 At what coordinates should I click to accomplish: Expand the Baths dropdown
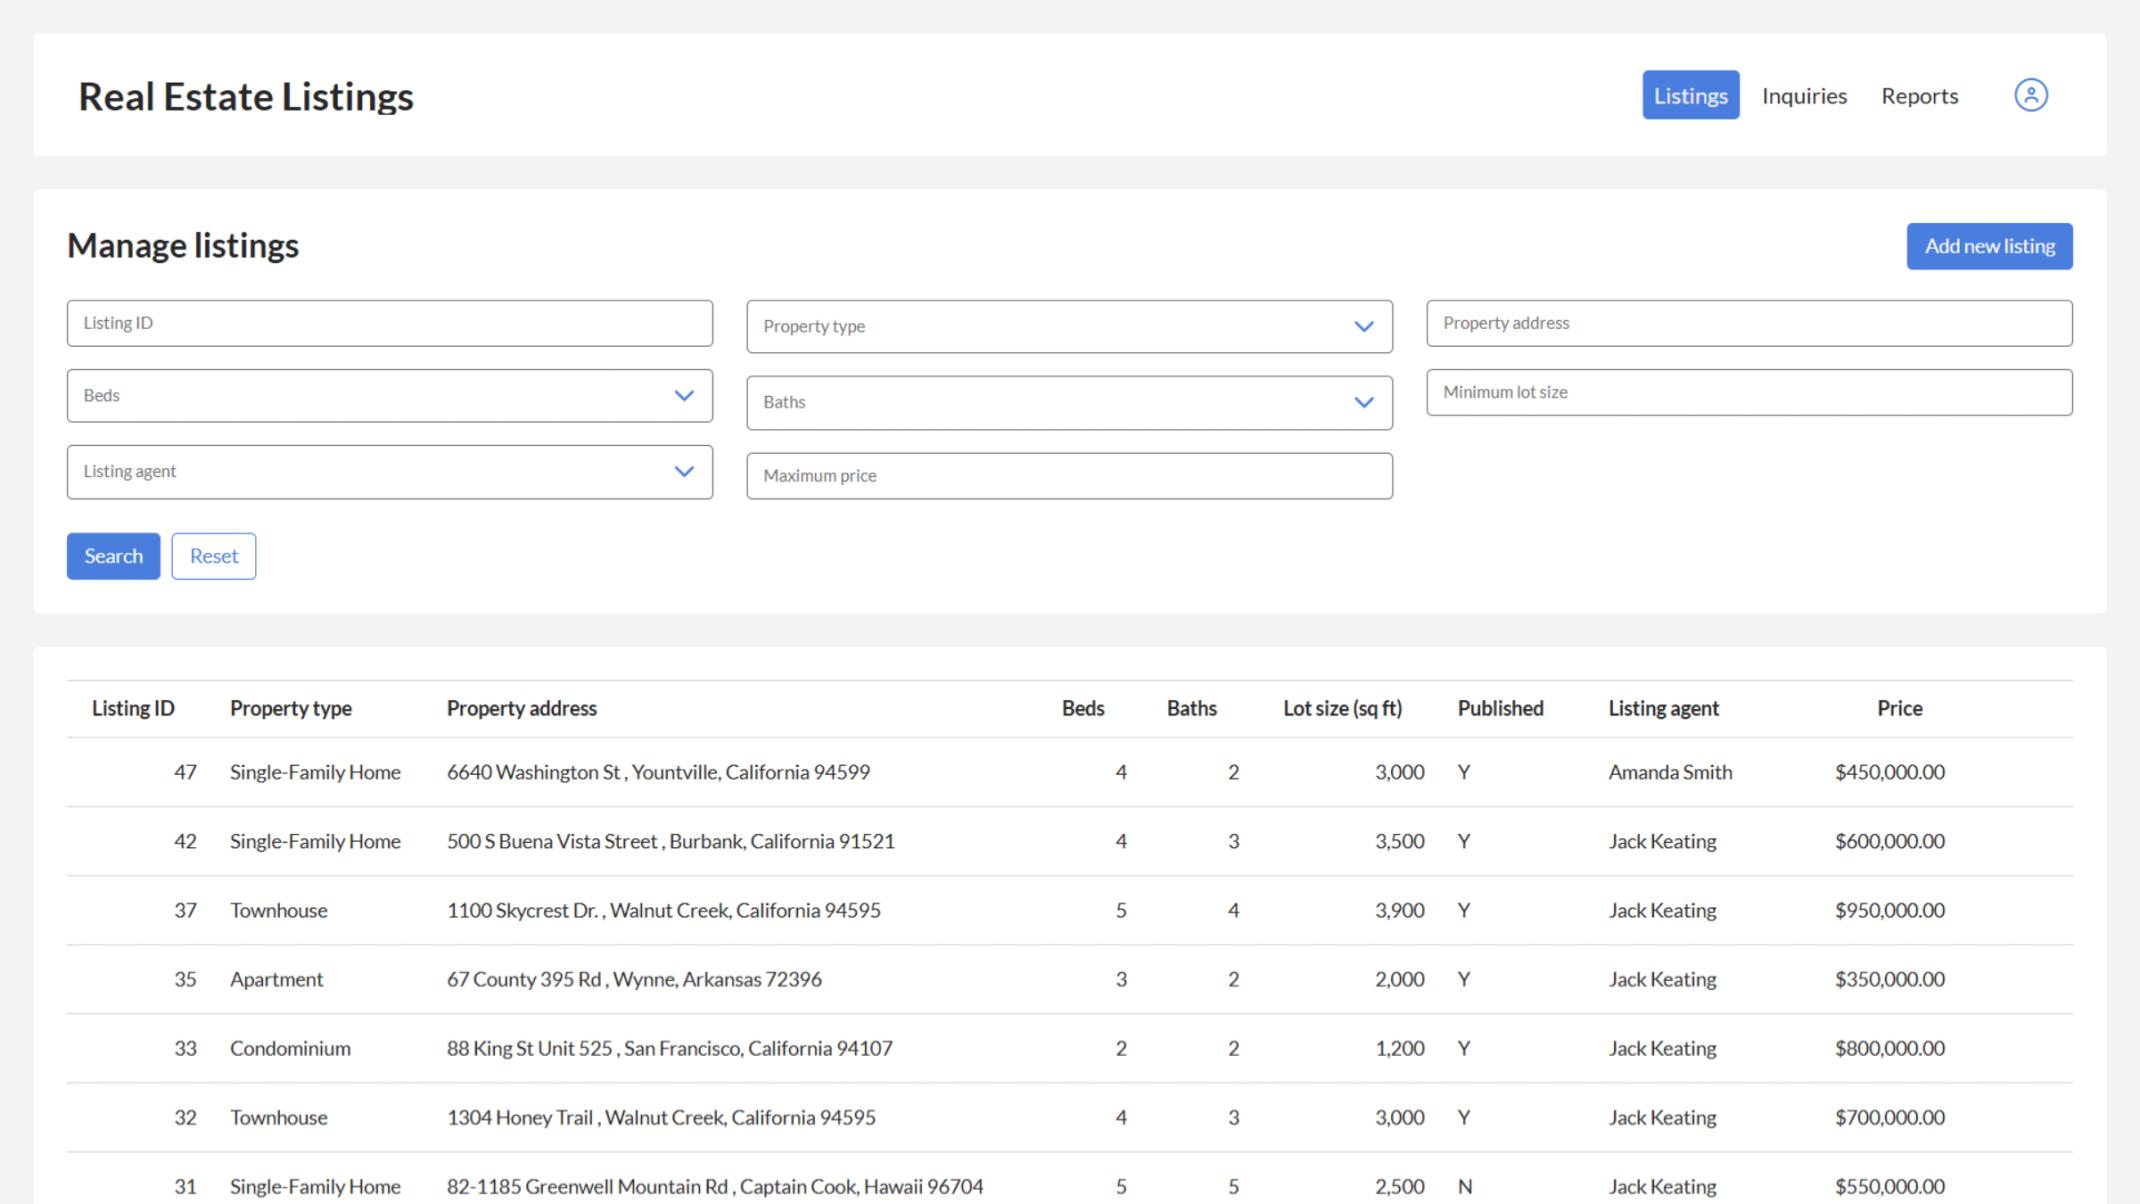(x=1069, y=403)
